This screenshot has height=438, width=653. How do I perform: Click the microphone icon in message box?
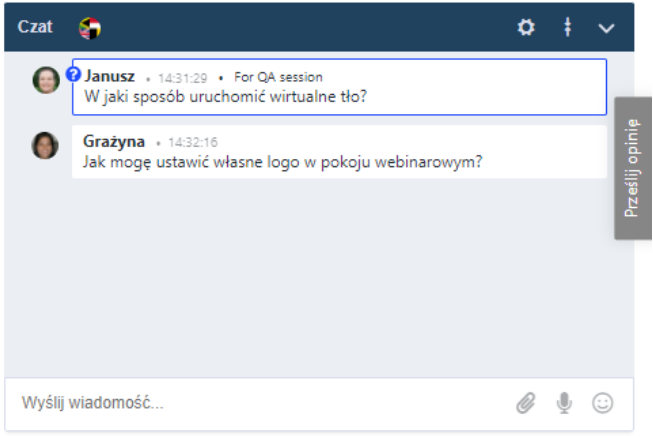tap(564, 403)
